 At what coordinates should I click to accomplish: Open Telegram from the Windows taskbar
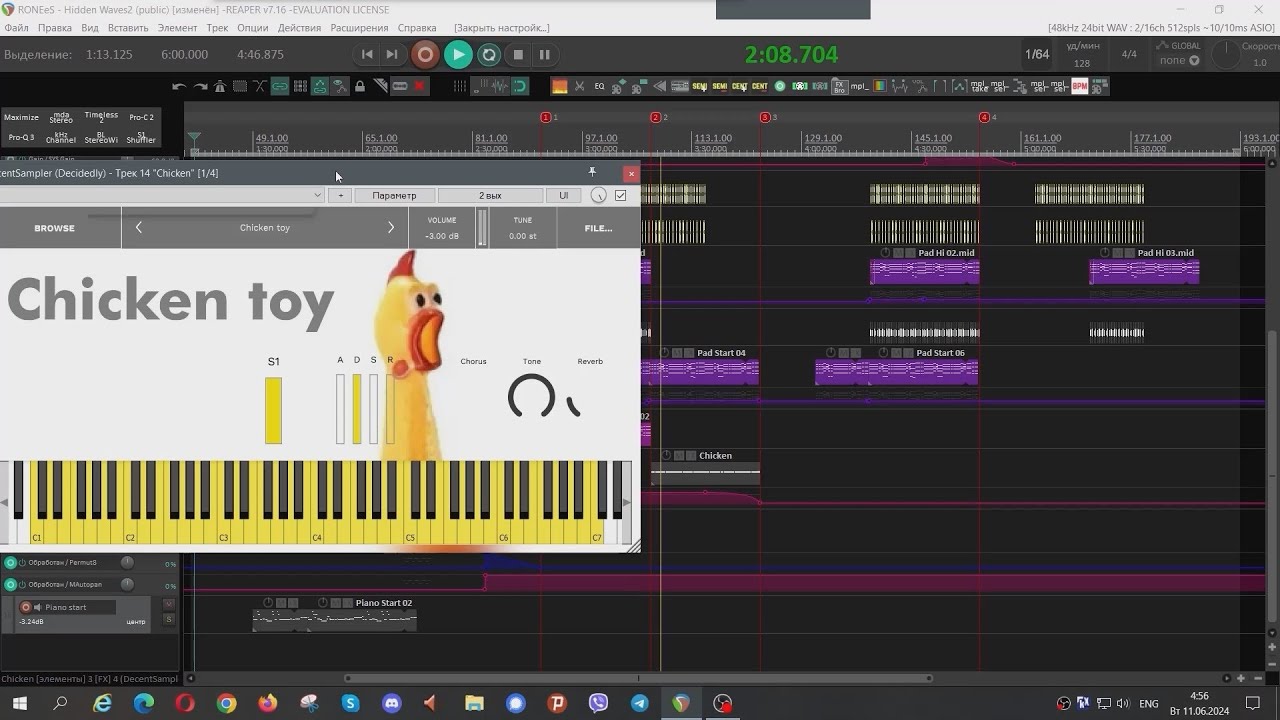(640, 704)
